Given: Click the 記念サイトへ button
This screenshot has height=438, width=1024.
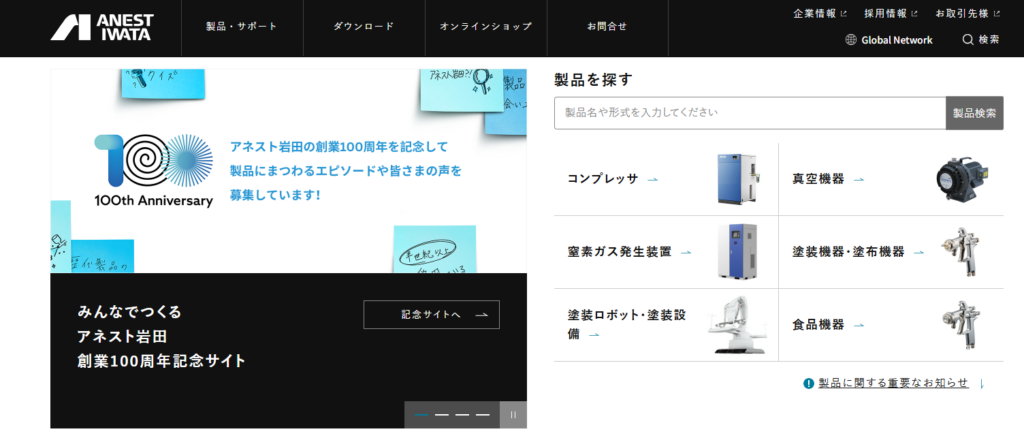Looking at the screenshot, I should (432, 315).
